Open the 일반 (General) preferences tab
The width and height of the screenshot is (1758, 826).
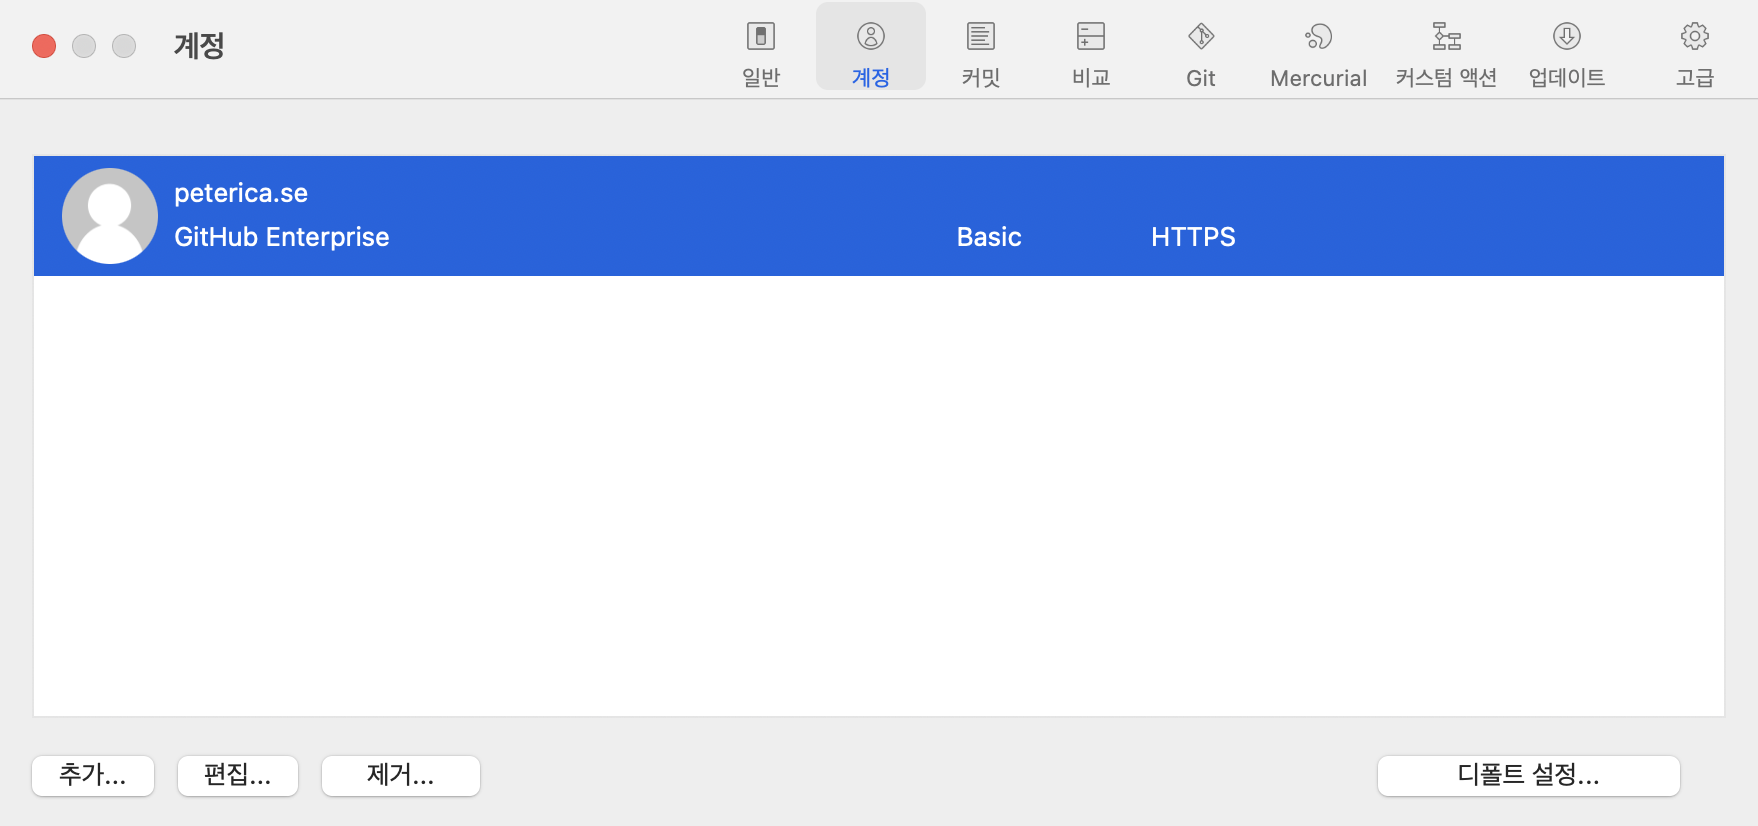[761, 54]
